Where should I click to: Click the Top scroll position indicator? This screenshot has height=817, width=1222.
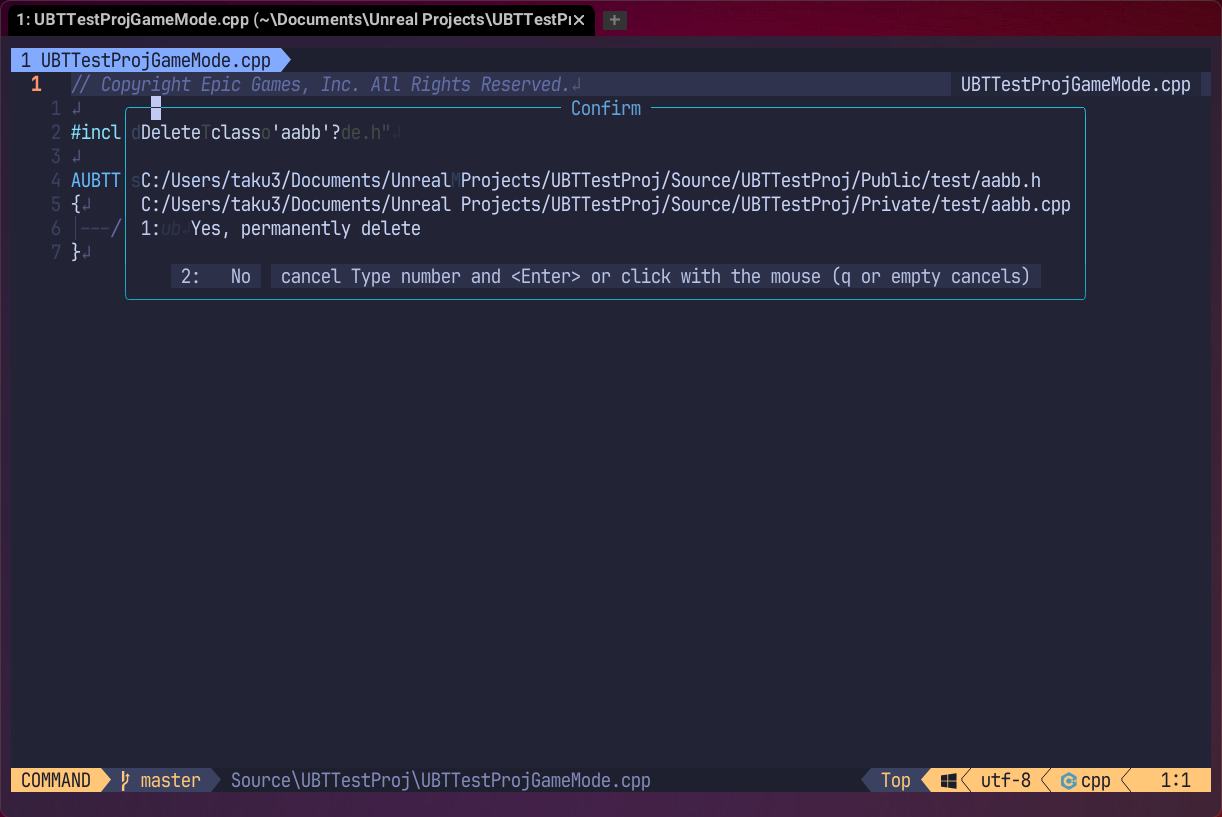coord(895,780)
